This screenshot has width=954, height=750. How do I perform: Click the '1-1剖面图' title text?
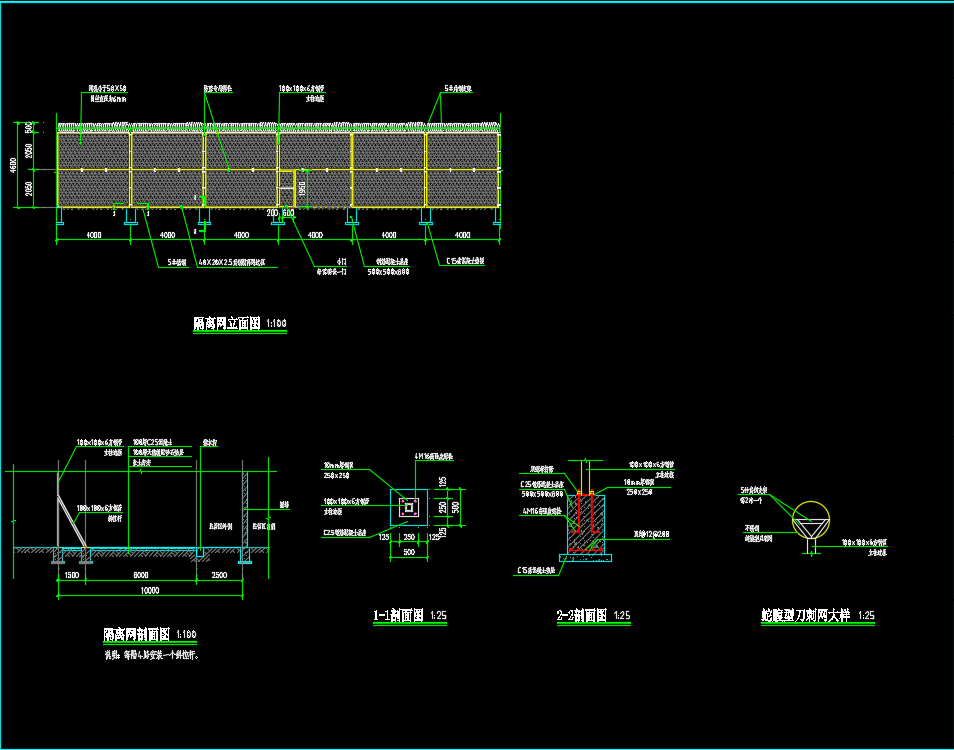click(399, 616)
